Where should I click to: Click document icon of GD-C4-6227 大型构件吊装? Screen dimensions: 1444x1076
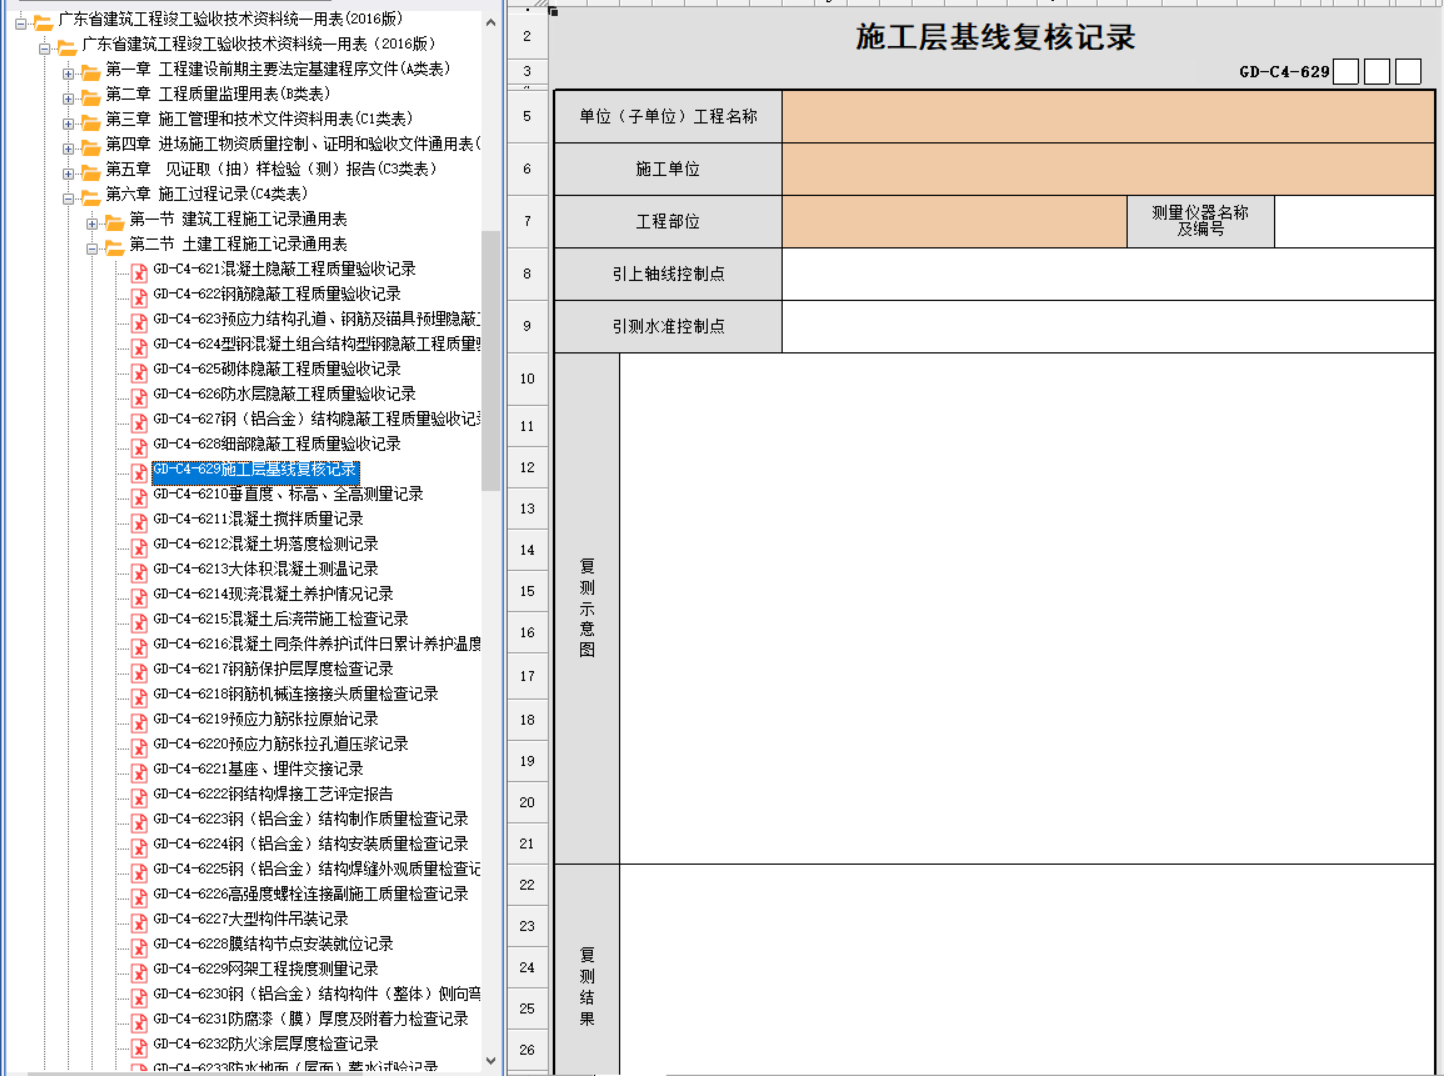pos(139,922)
